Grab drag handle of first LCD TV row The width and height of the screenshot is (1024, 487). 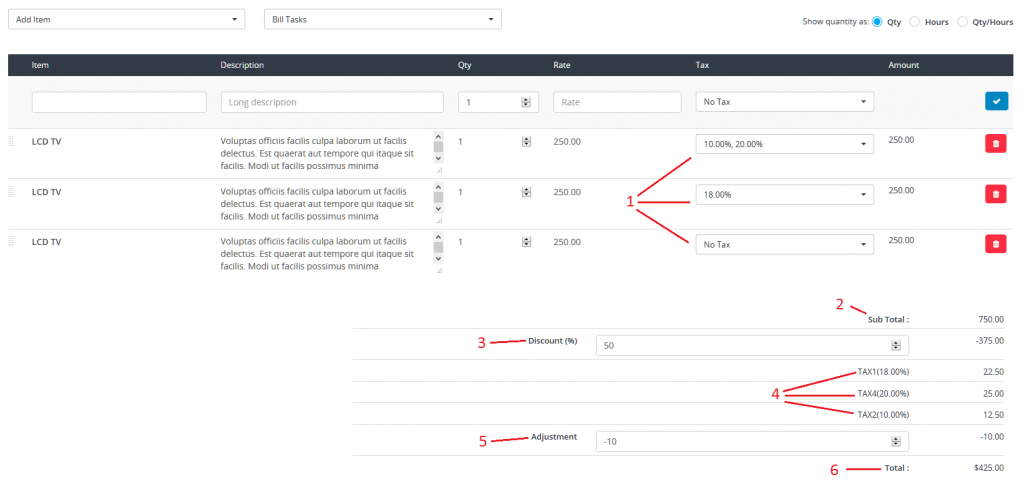[x=12, y=142]
